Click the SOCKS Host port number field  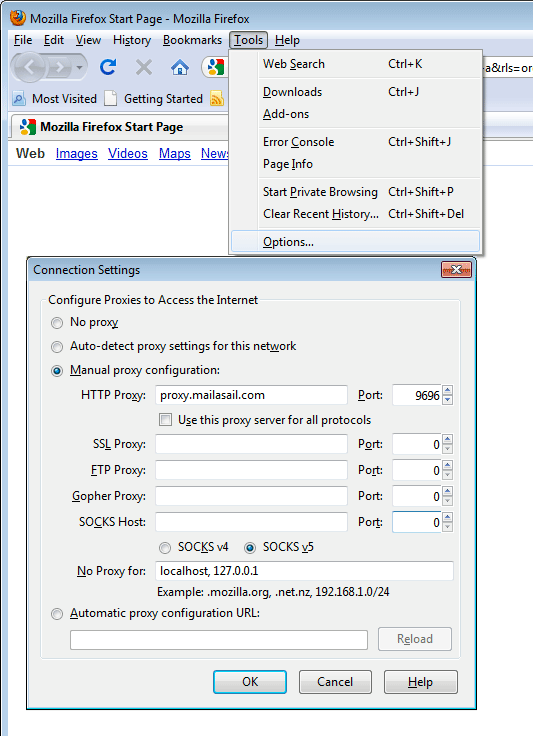[x=417, y=522]
